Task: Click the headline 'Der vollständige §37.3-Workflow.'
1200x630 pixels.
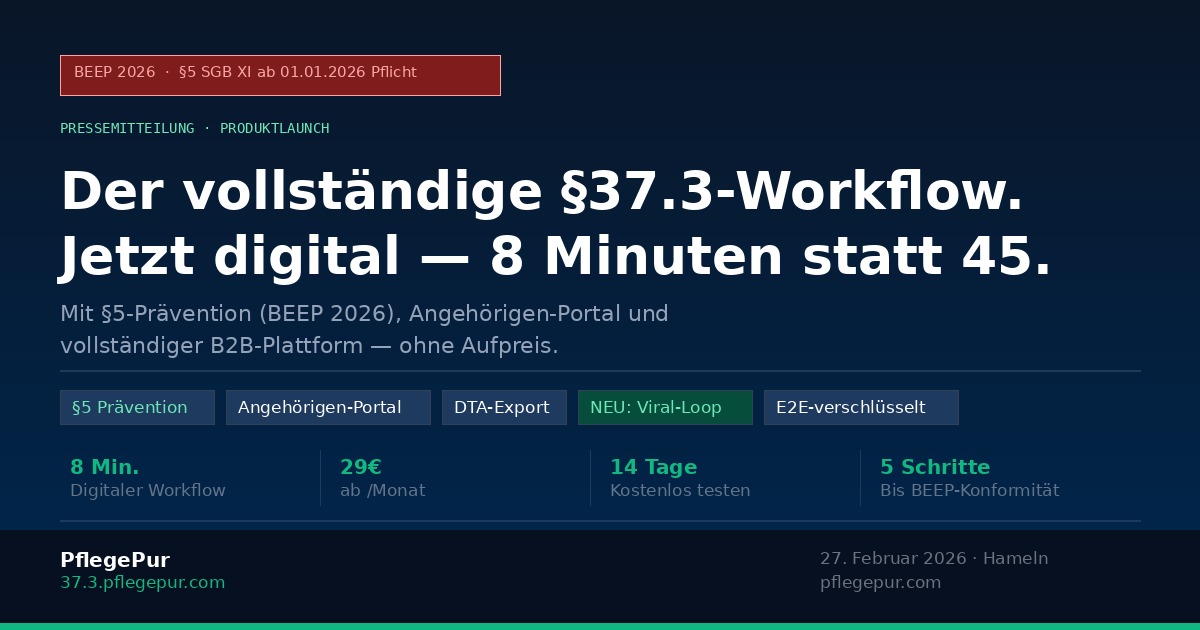Action: point(541,192)
